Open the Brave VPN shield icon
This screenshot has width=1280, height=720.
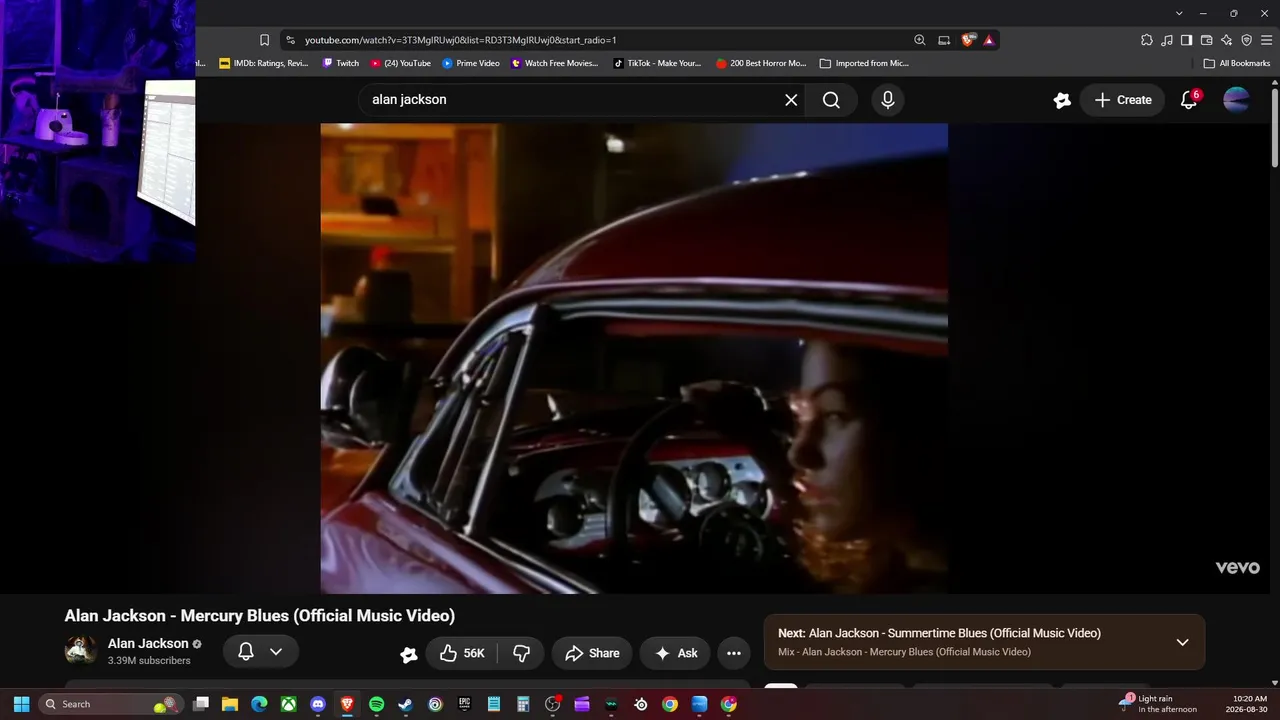1247,40
